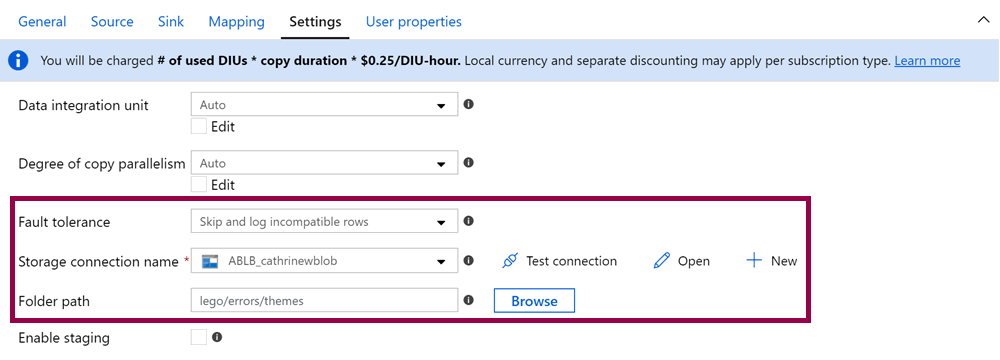Open the Data integration unit dropdown
This screenshot has height=360, width=1000.
coord(324,105)
